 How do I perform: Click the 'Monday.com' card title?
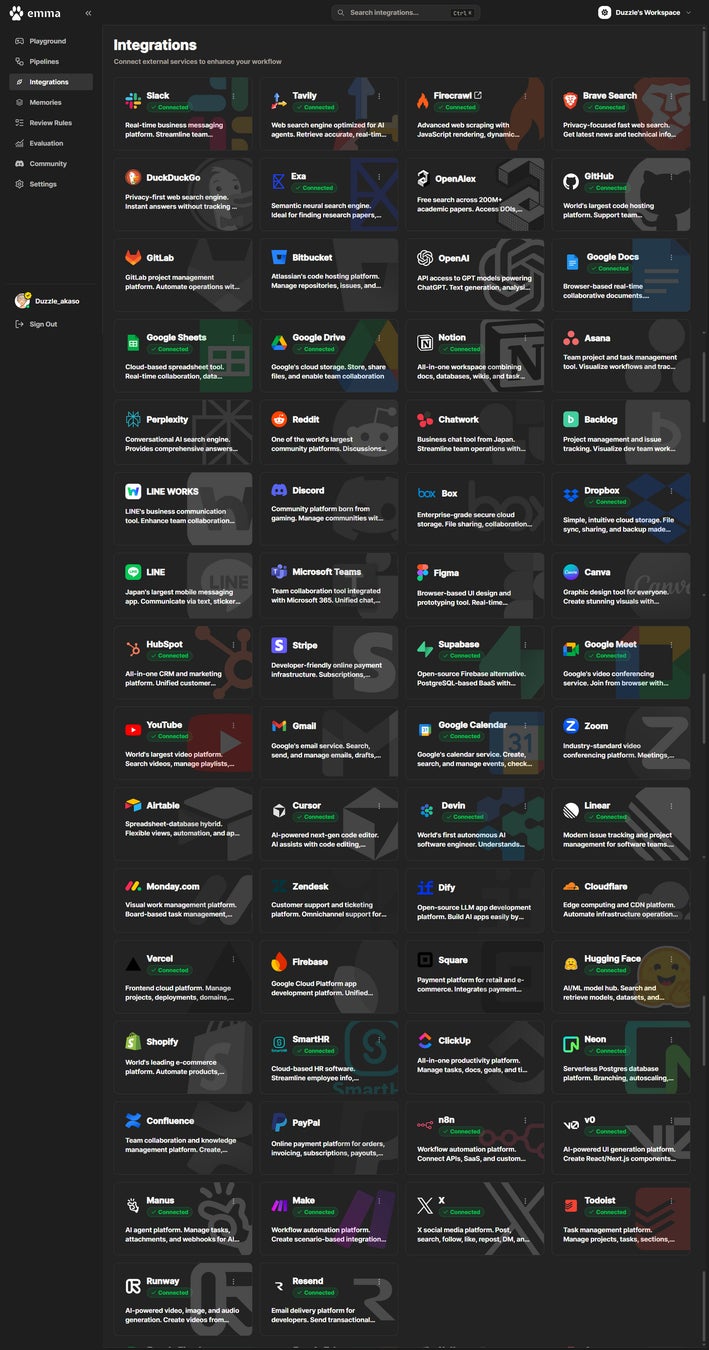[x=173, y=886]
